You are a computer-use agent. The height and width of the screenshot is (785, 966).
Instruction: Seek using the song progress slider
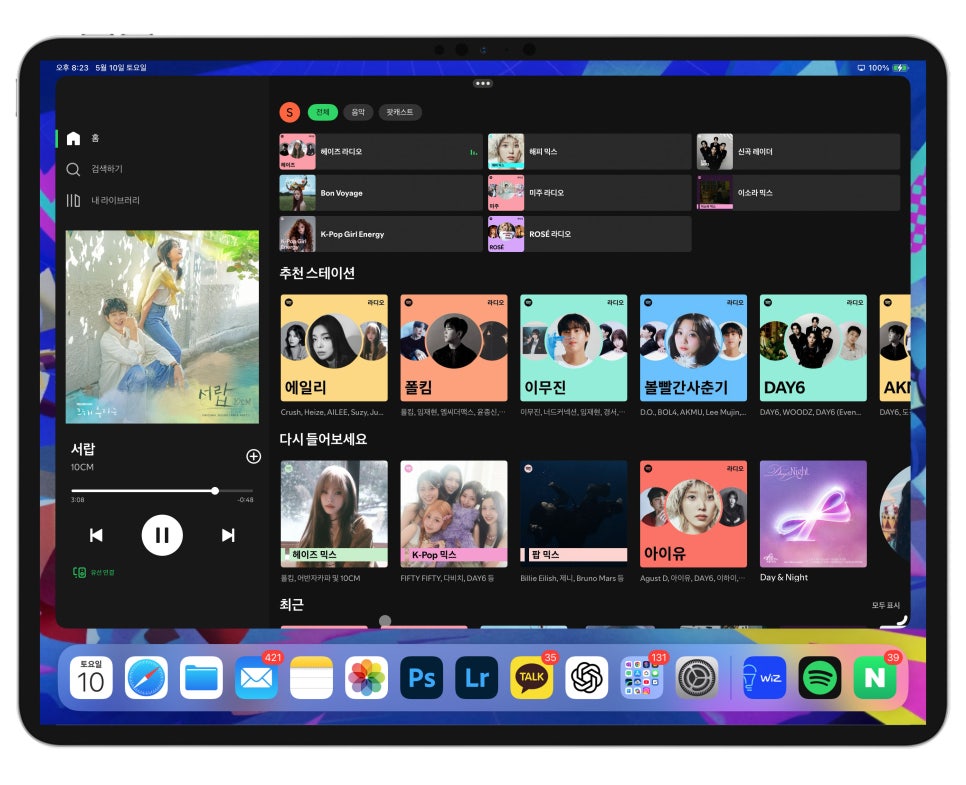coord(162,491)
